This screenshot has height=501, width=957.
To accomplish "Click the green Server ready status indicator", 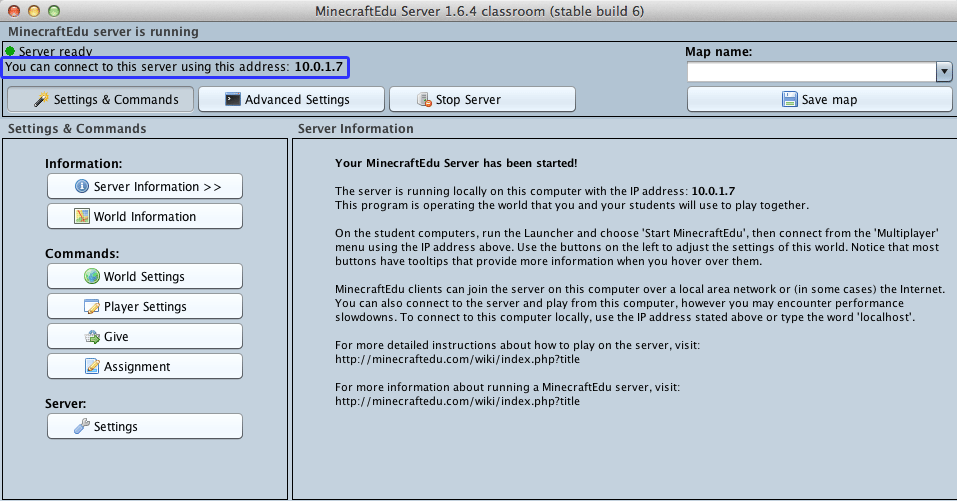I will [x=10, y=51].
